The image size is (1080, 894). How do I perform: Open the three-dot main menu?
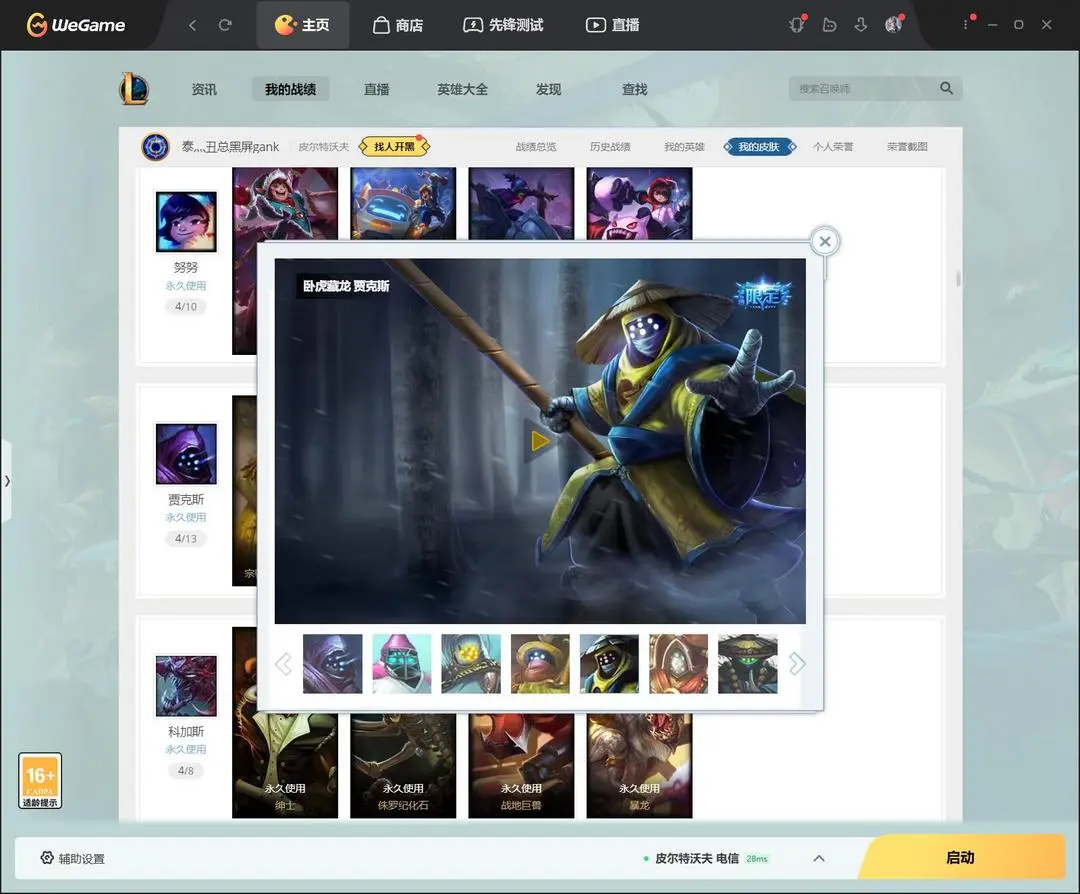966,25
